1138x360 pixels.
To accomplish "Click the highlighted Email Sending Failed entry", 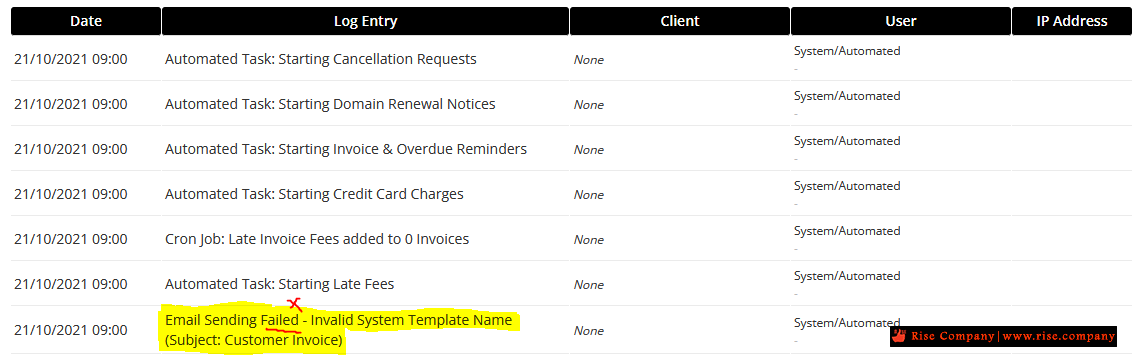I will (338, 330).
